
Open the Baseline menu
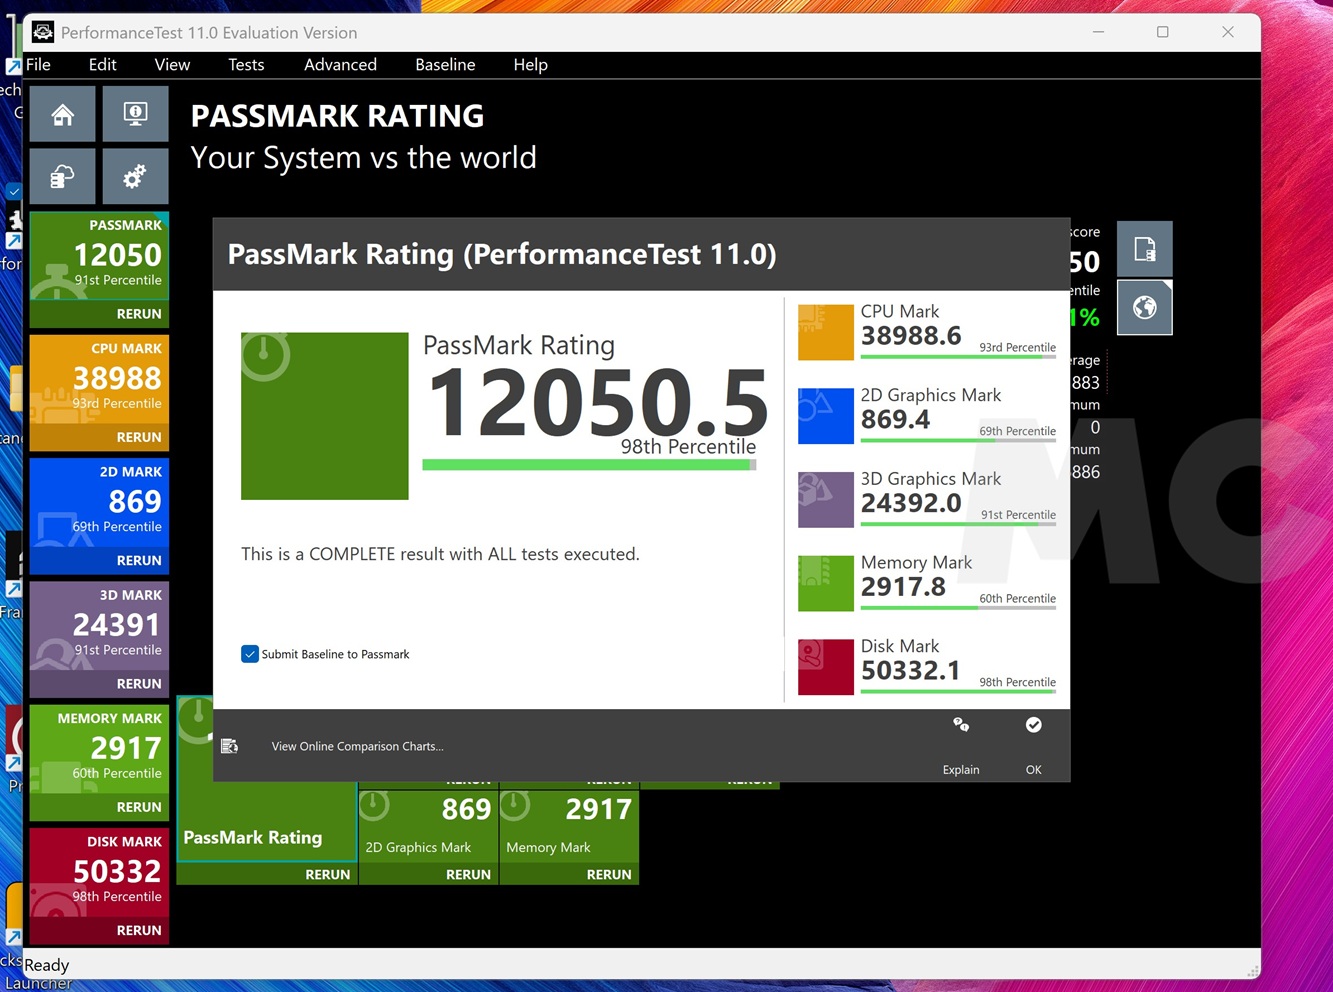[445, 64]
